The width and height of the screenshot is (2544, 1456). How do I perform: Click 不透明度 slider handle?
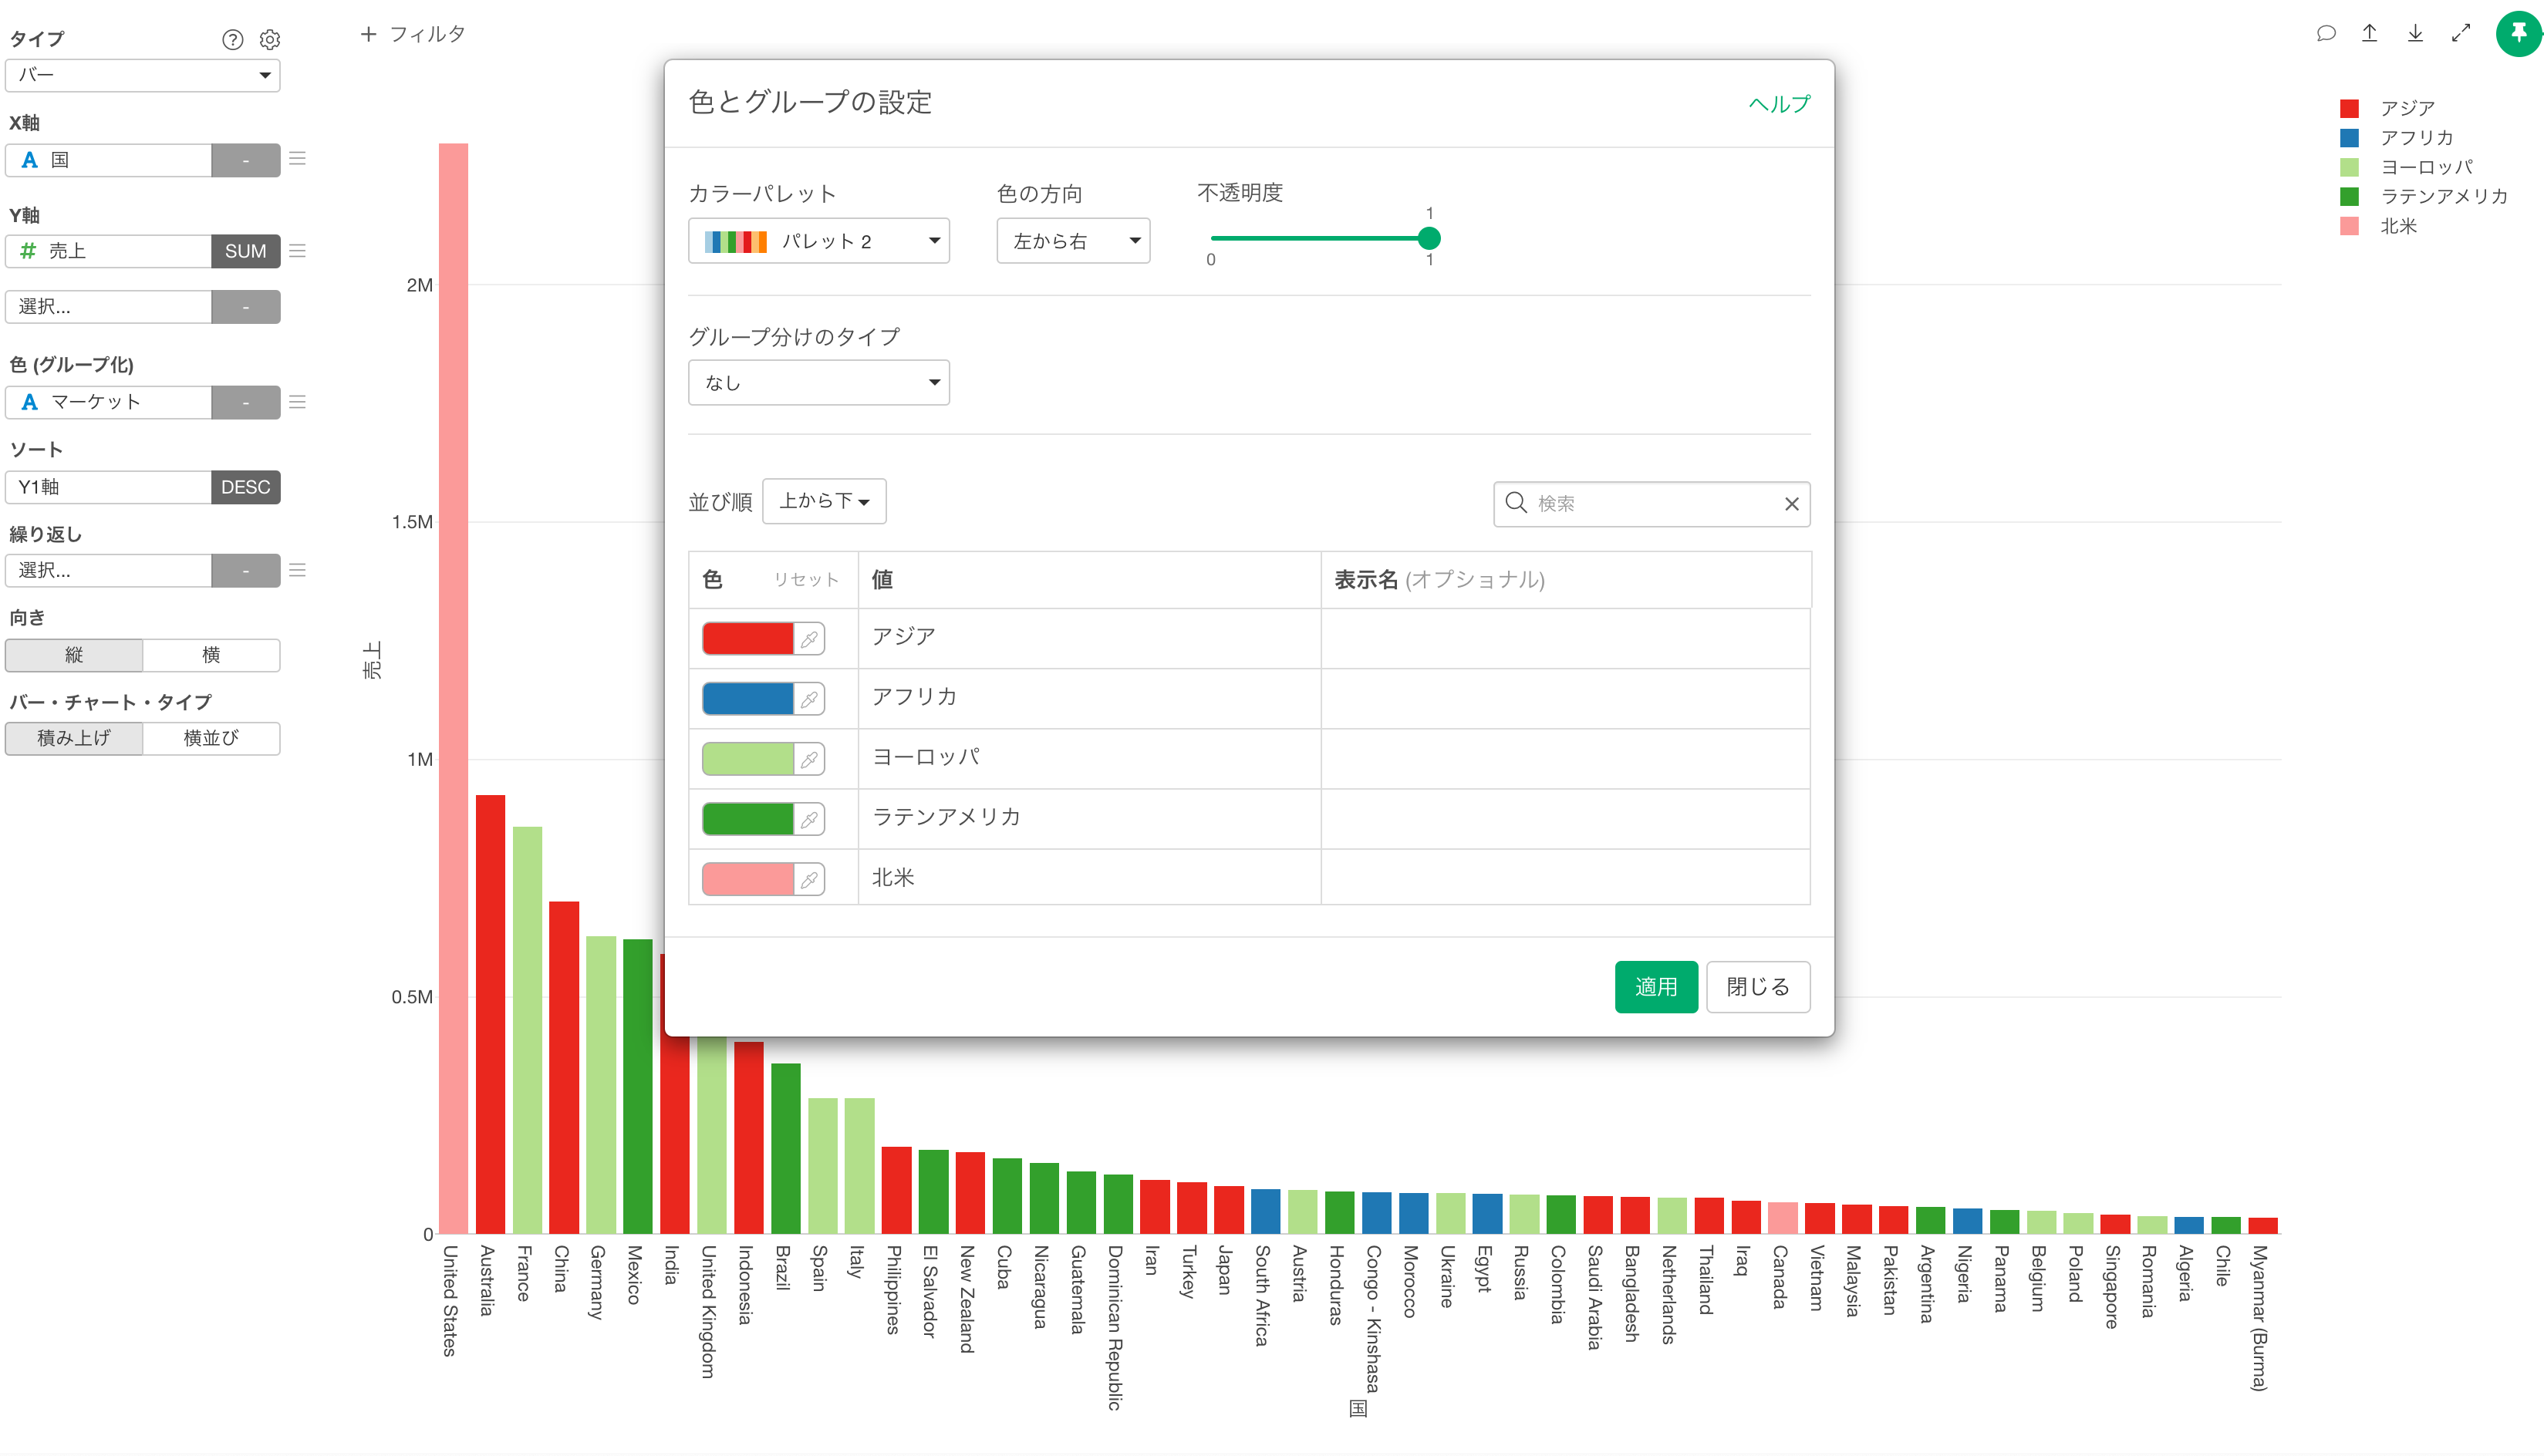[1429, 238]
